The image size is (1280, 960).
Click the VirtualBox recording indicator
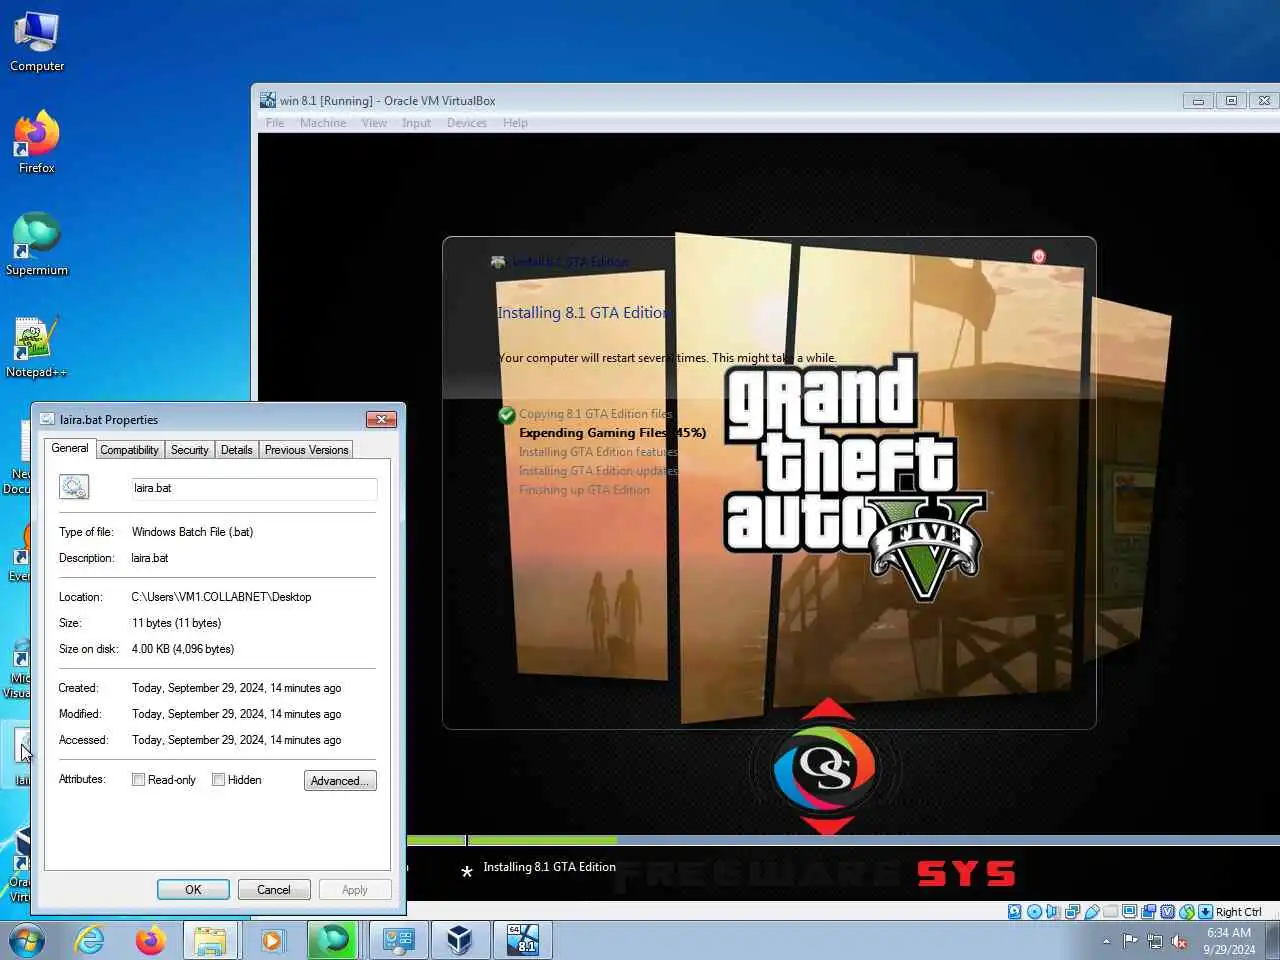coord(1148,911)
